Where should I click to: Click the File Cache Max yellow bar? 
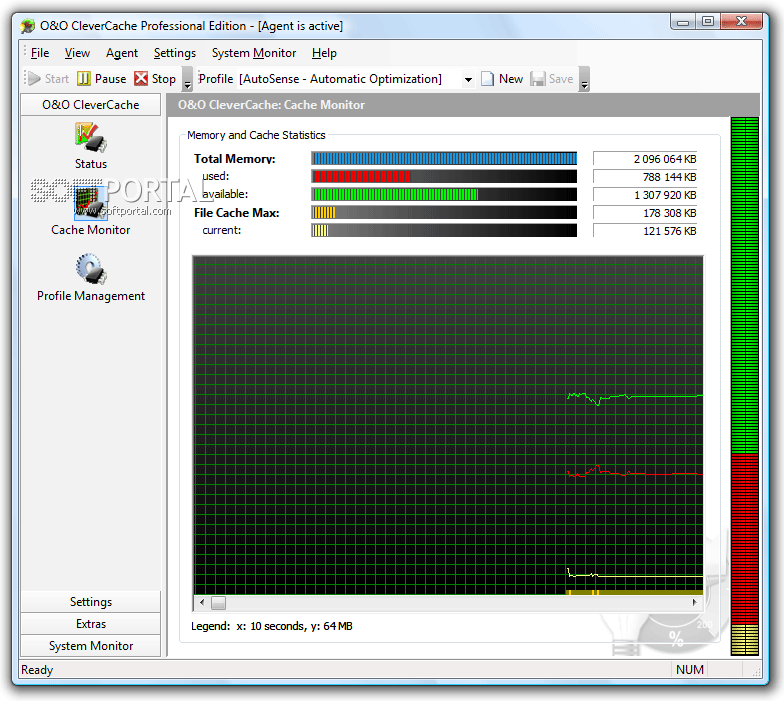tap(444, 212)
